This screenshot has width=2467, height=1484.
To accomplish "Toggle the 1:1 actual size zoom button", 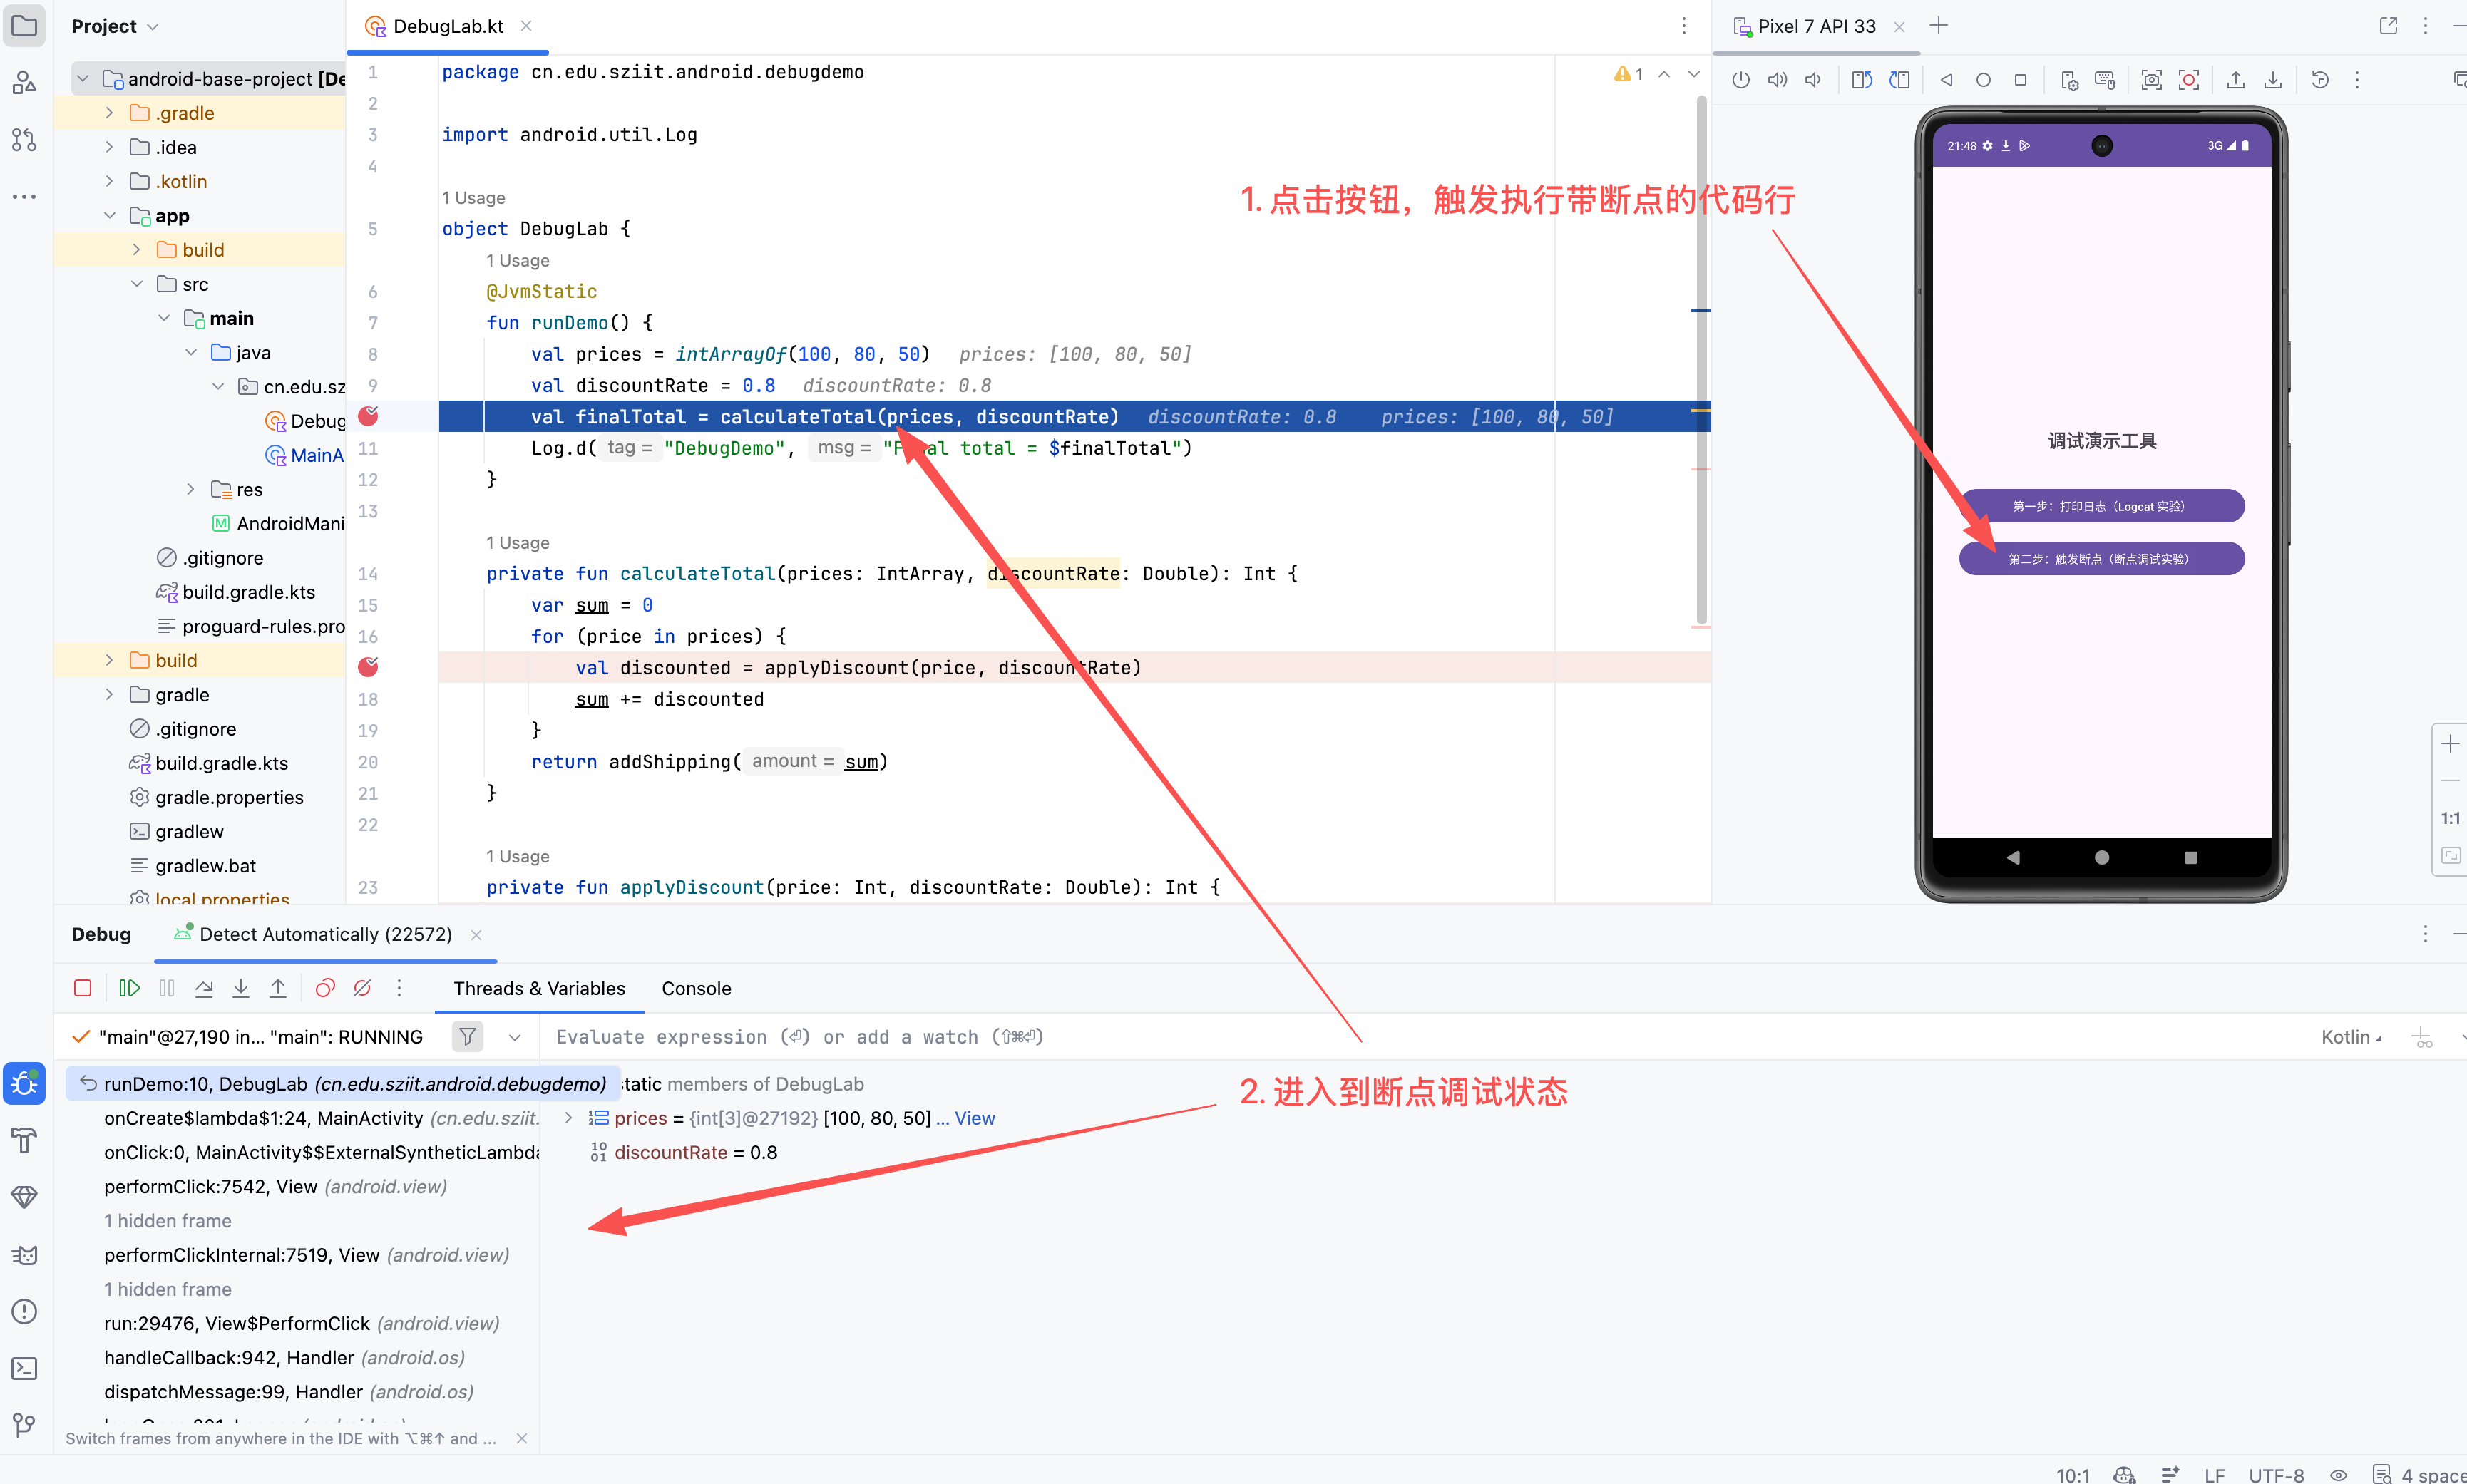I will 2450,818.
